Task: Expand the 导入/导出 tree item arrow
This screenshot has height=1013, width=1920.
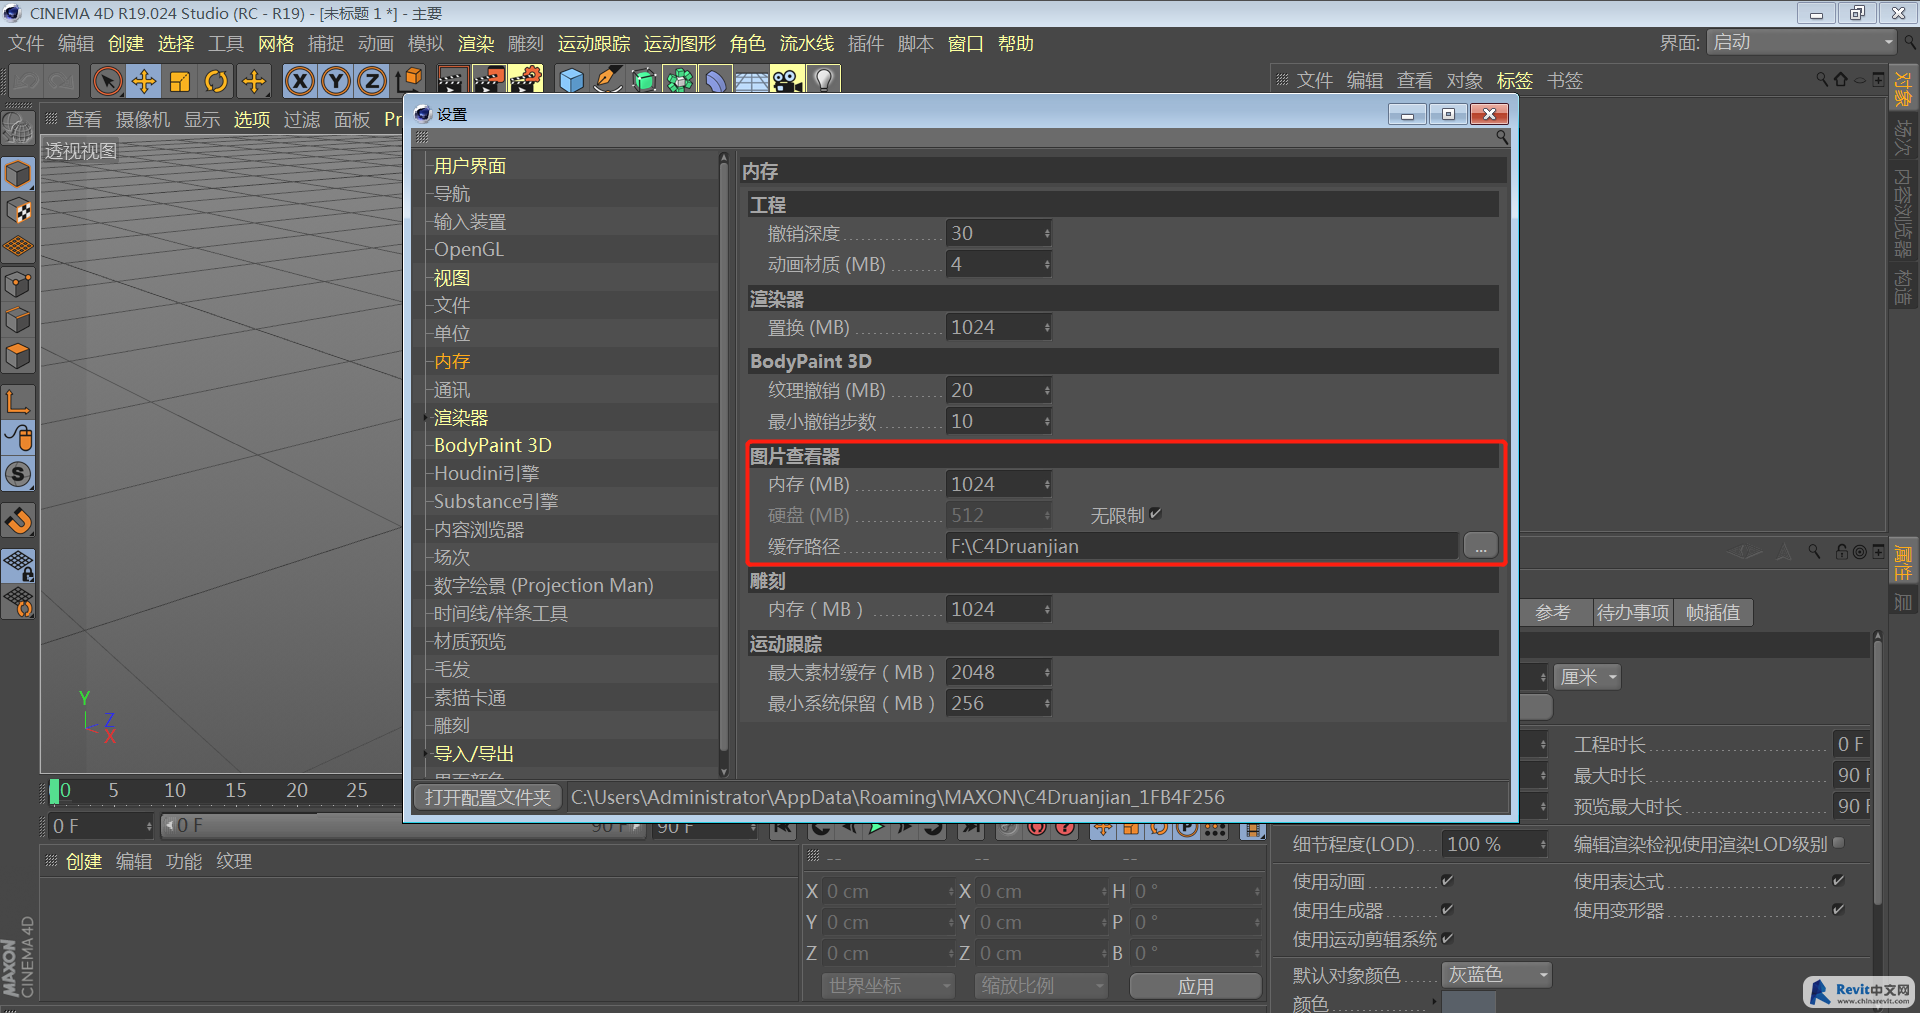Action: 427,754
